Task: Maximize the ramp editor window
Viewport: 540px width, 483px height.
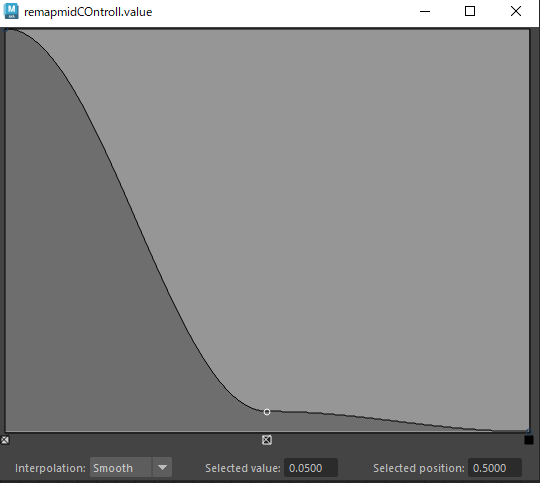Action: (470, 11)
